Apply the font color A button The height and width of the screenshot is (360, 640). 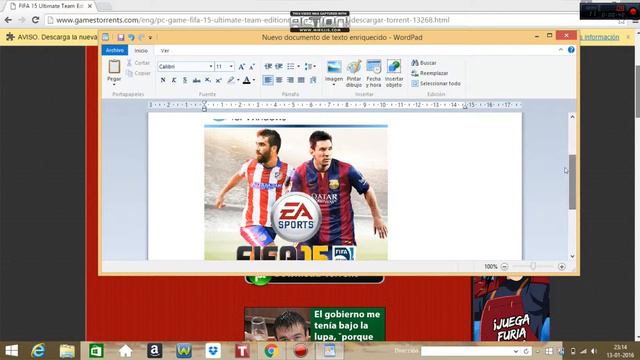click(247, 80)
